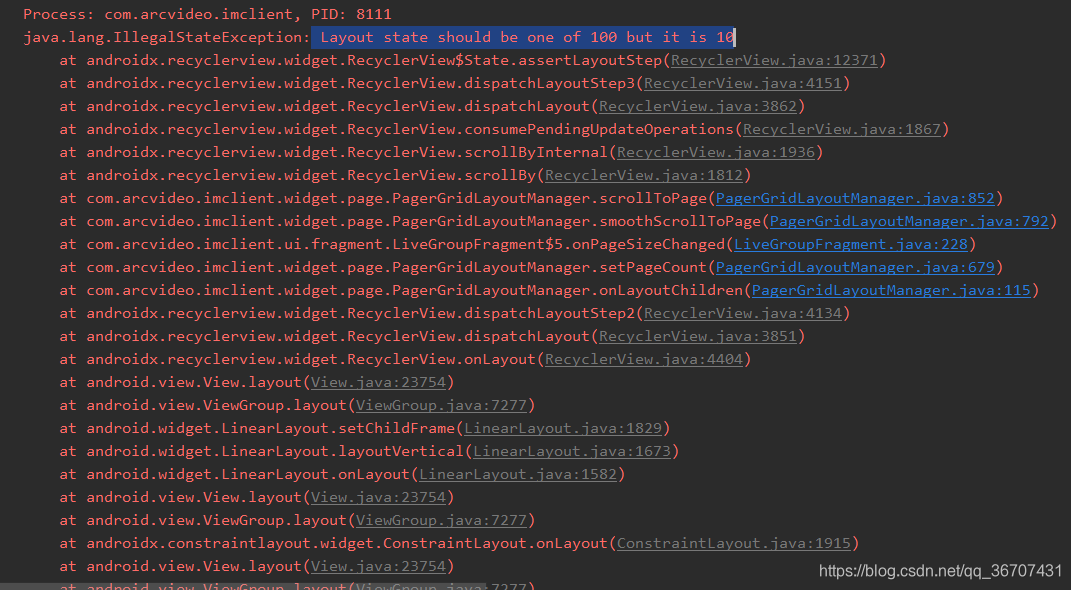This screenshot has height=590, width=1071.
Task: Go to LiveGroupFragment.java:228
Action: click(x=851, y=244)
